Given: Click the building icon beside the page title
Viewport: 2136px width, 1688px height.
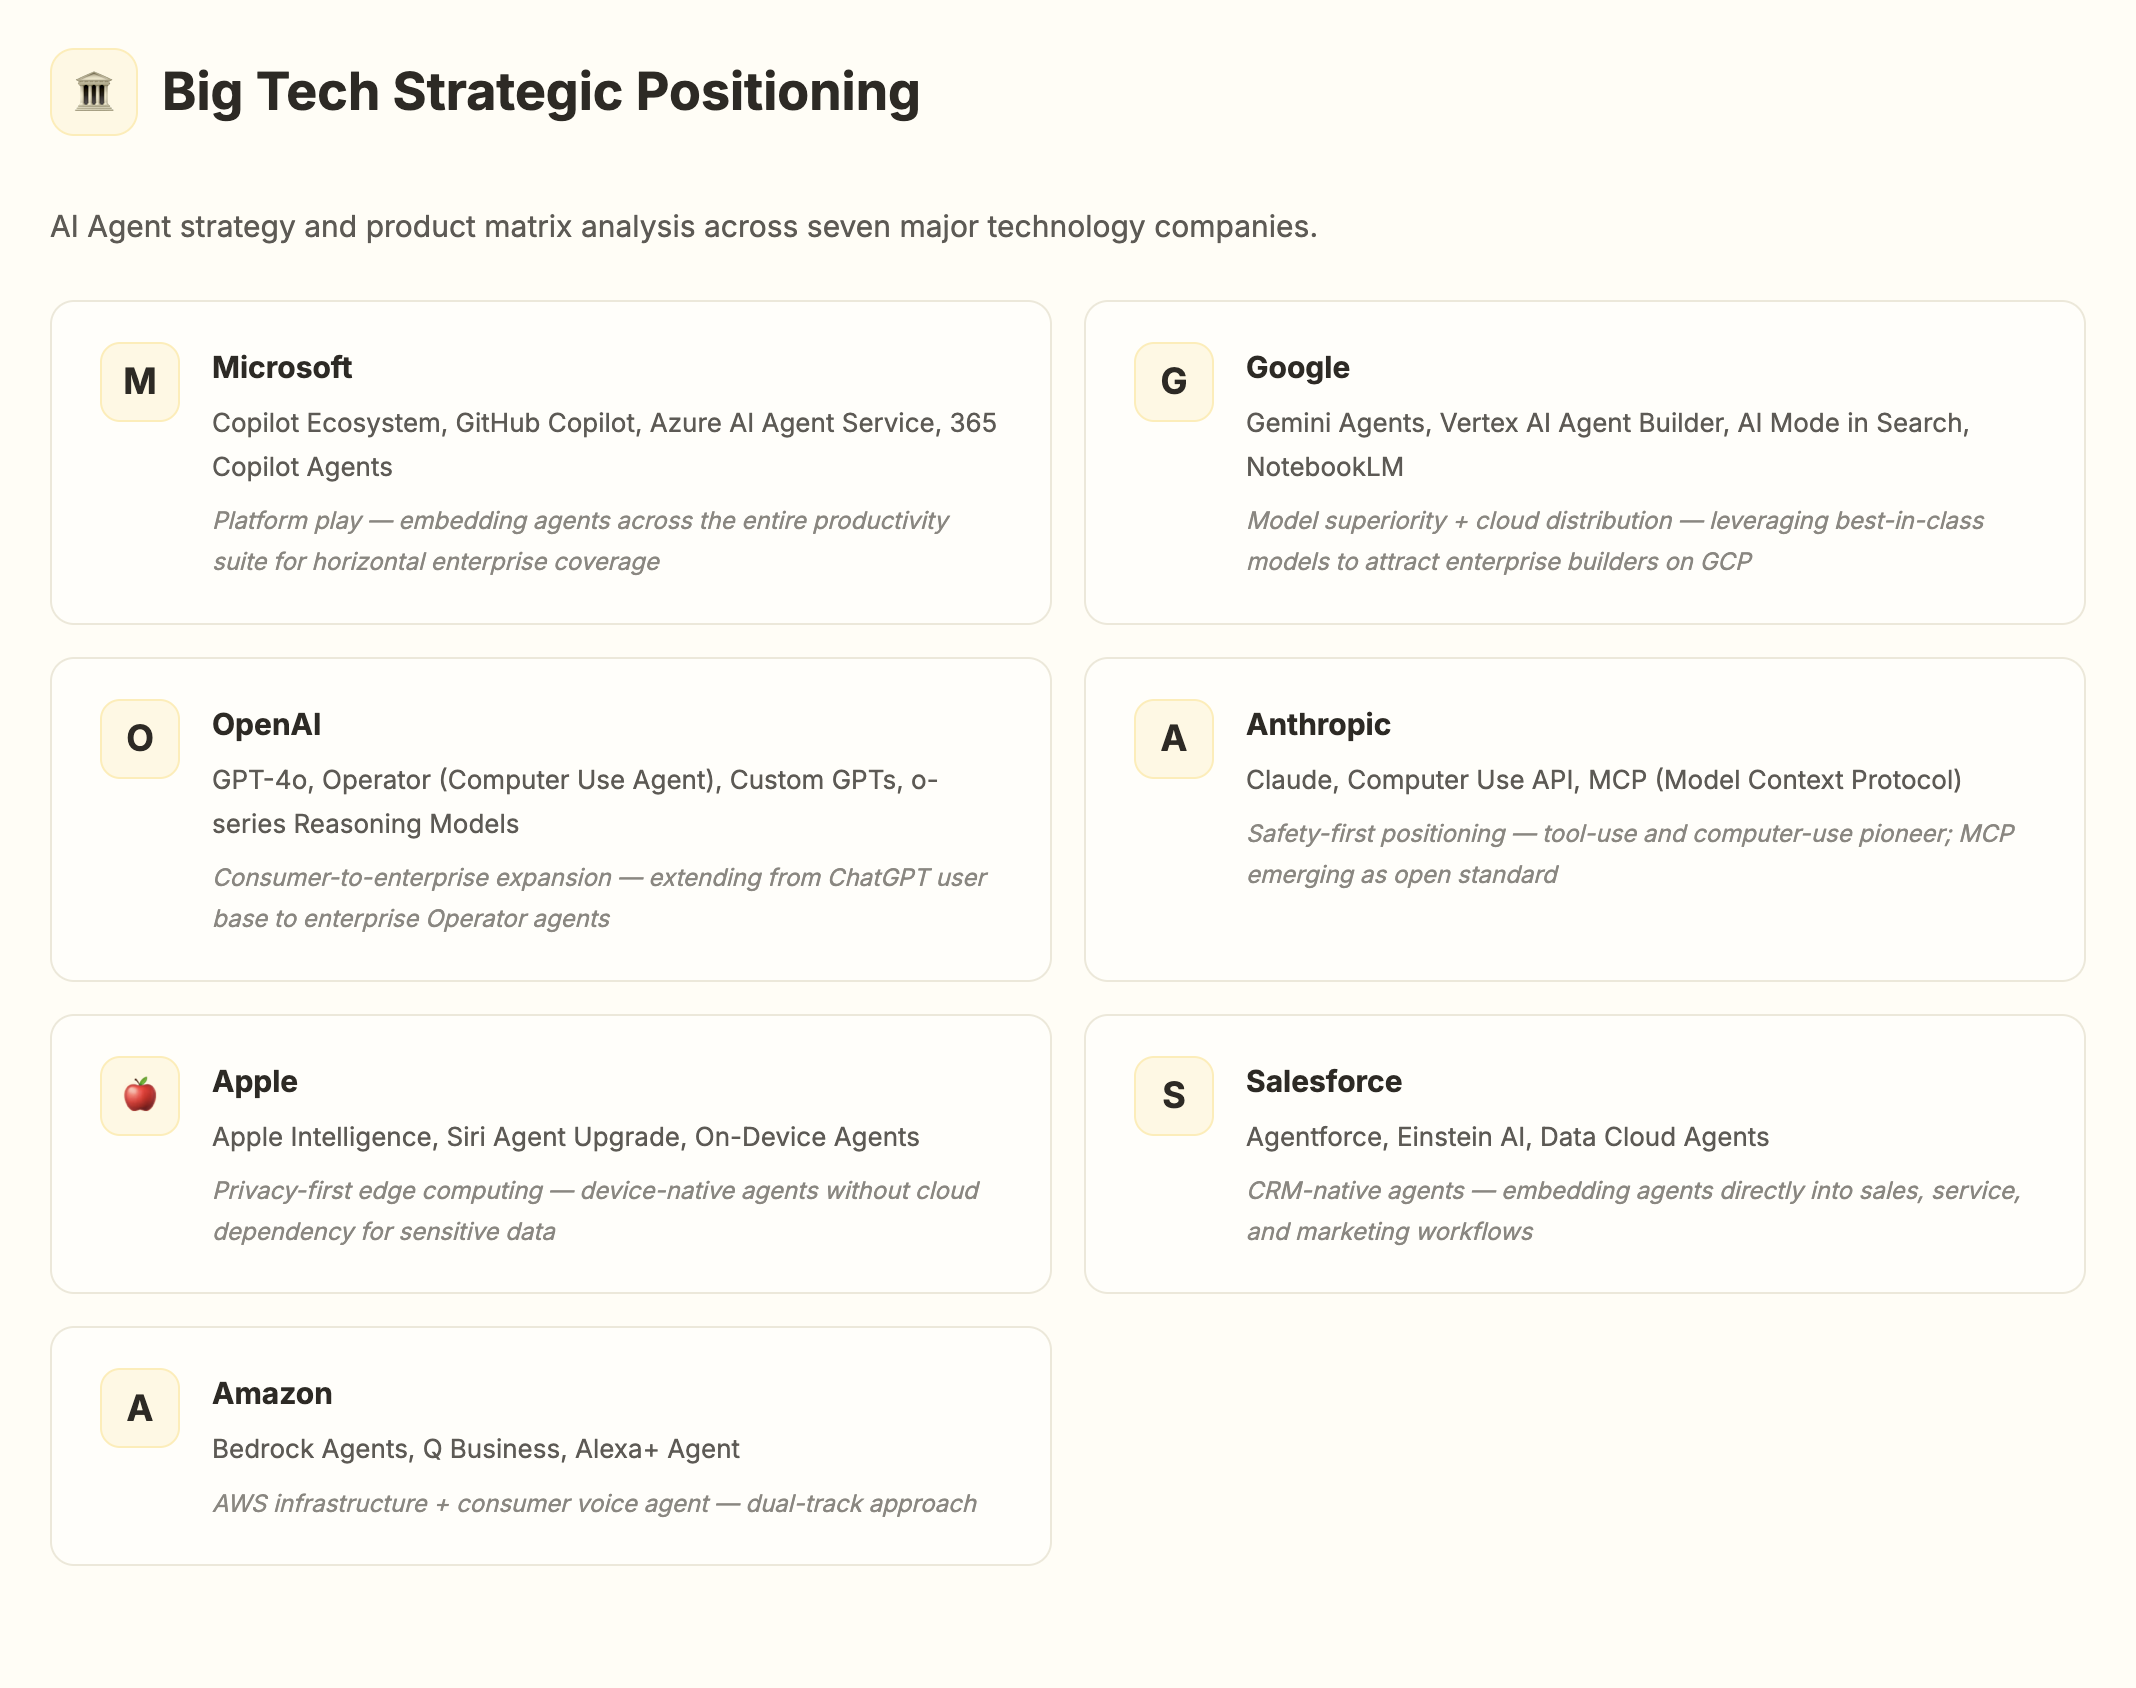Looking at the screenshot, I should point(94,92).
